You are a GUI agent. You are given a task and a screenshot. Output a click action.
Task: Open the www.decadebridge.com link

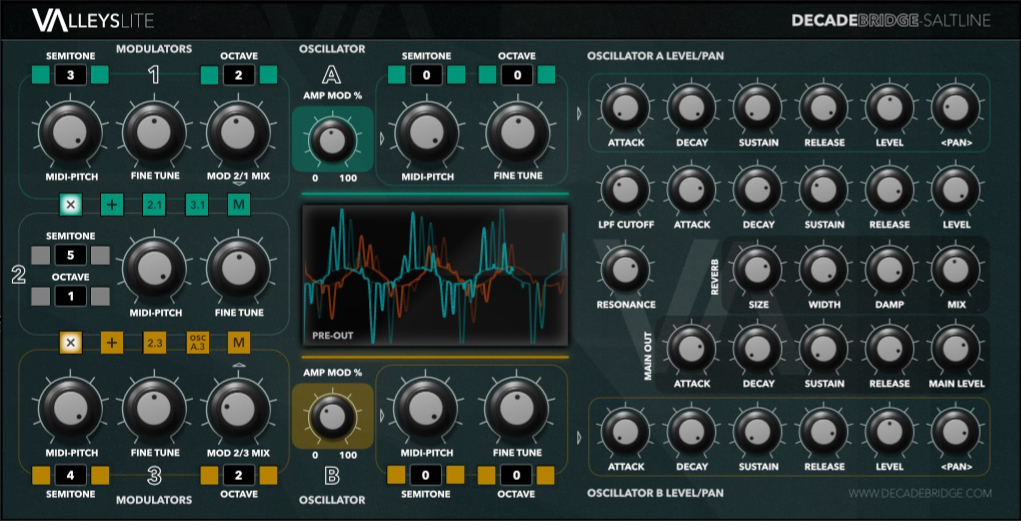point(919,493)
